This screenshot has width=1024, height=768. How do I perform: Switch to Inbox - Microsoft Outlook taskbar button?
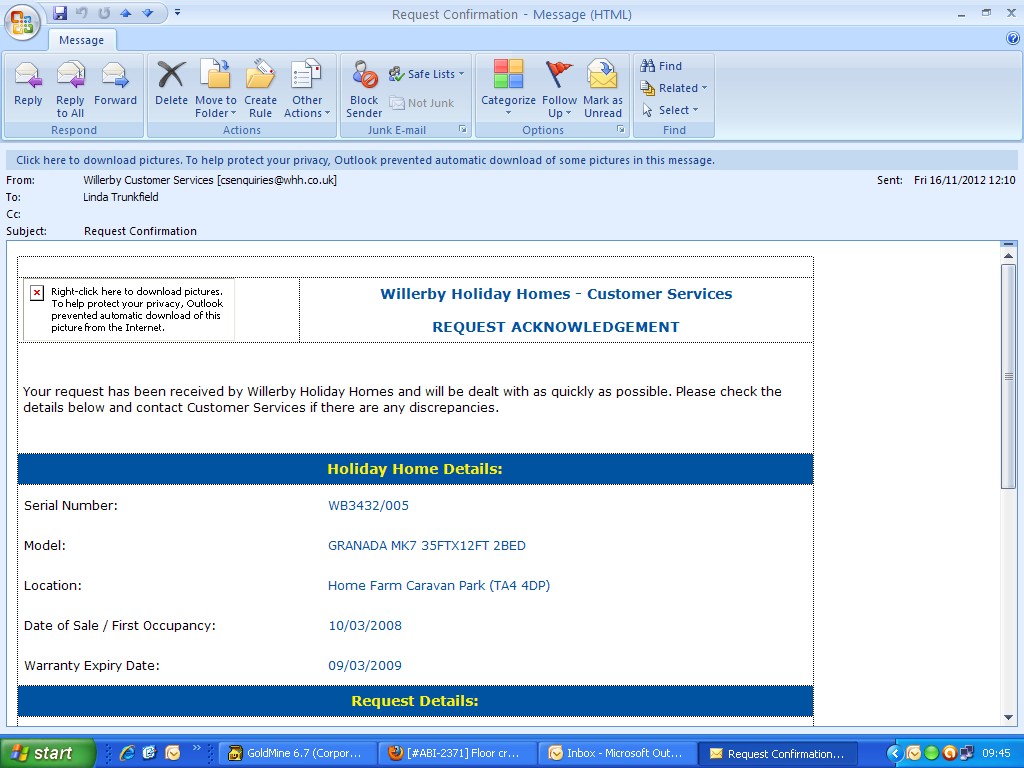pyautogui.click(x=618, y=753)
